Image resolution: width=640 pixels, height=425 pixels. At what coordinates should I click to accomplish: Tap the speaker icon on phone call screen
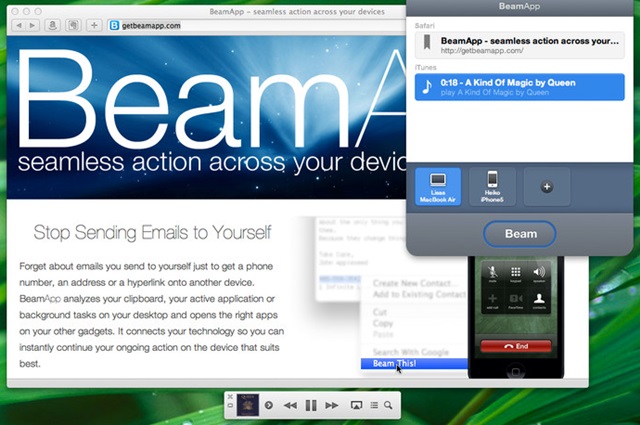coord(539,274)
